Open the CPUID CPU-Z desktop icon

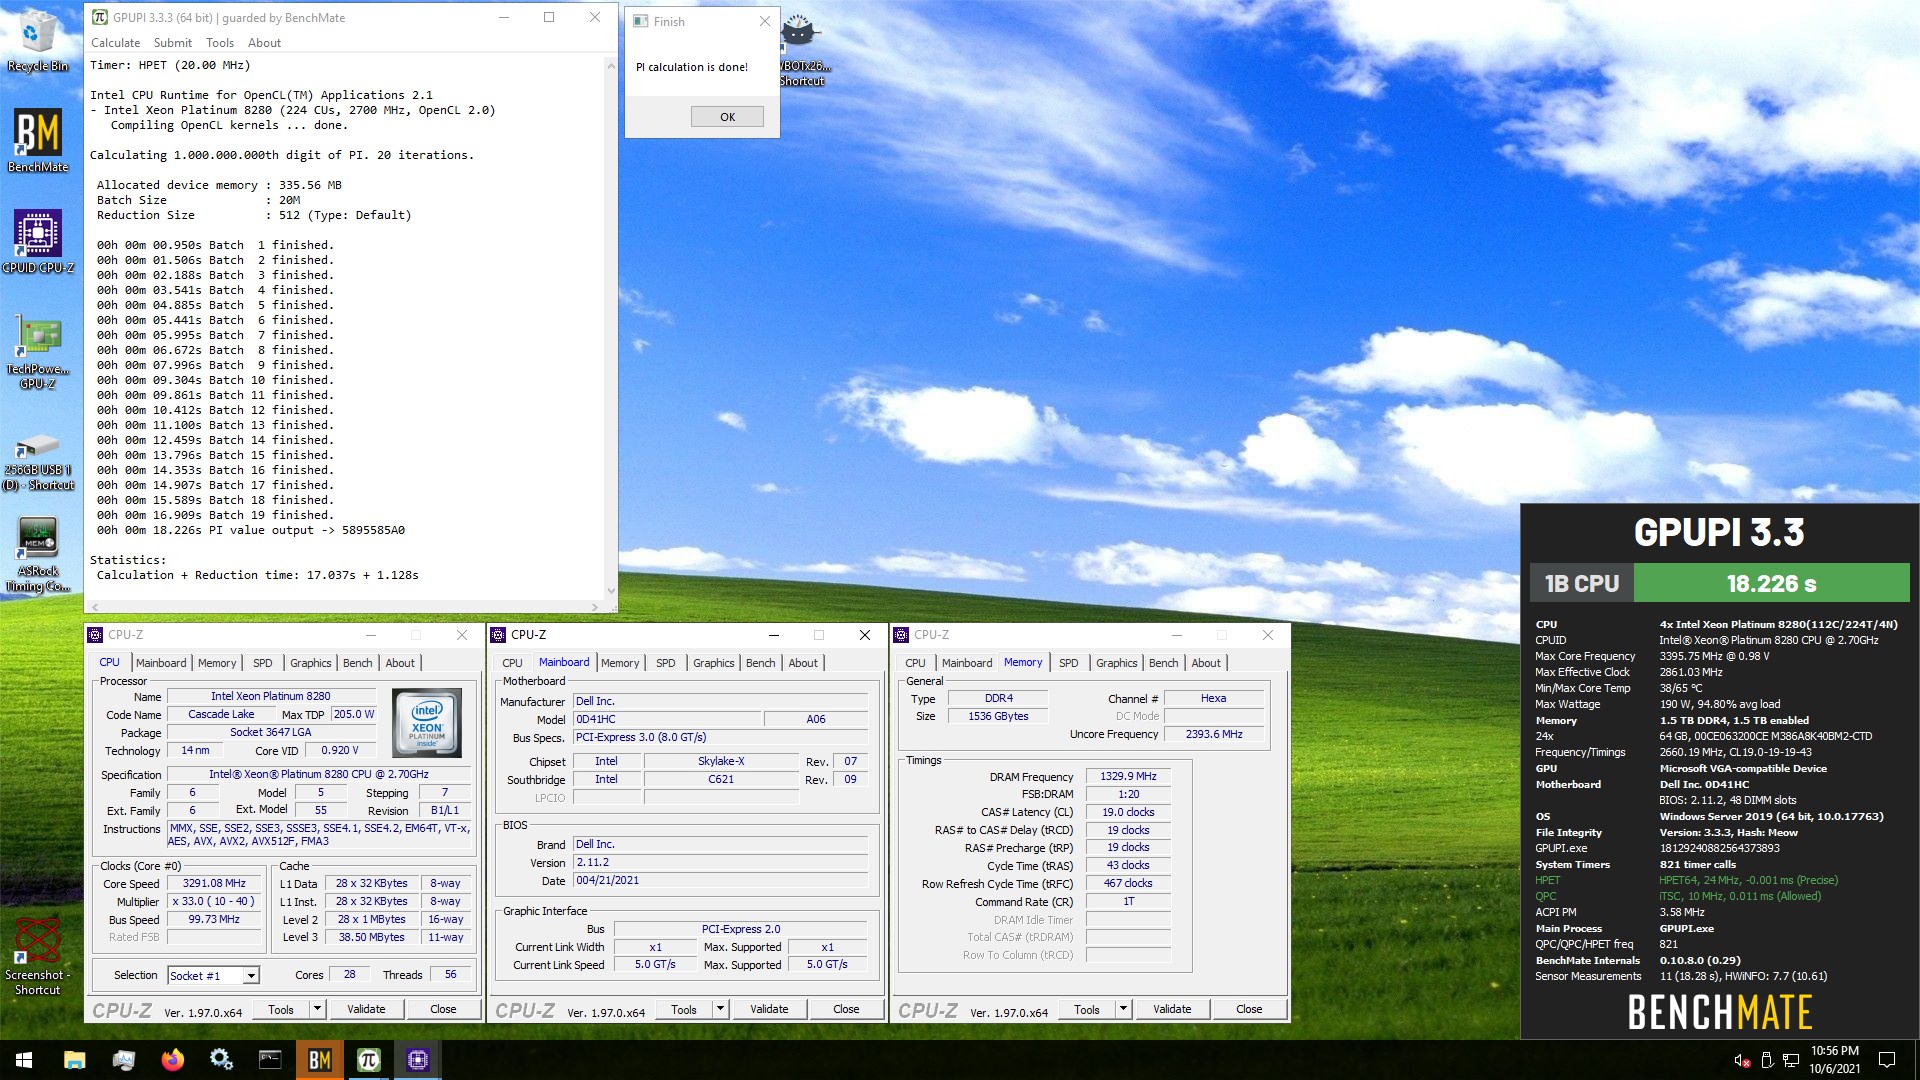click(37, 241)
